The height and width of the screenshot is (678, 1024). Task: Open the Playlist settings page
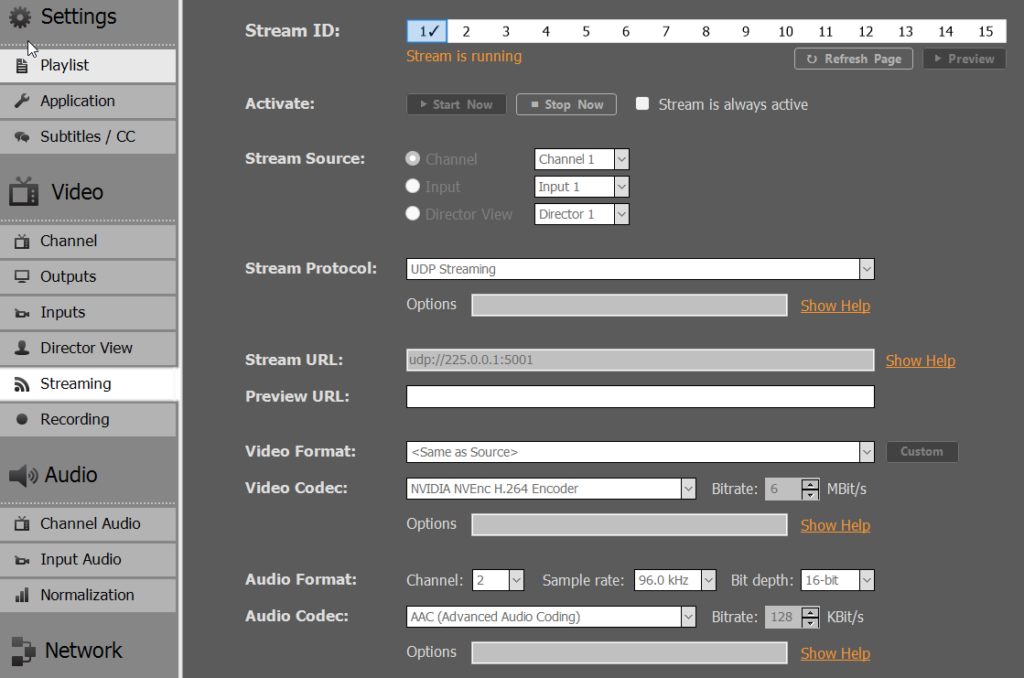tap(65, 64)
